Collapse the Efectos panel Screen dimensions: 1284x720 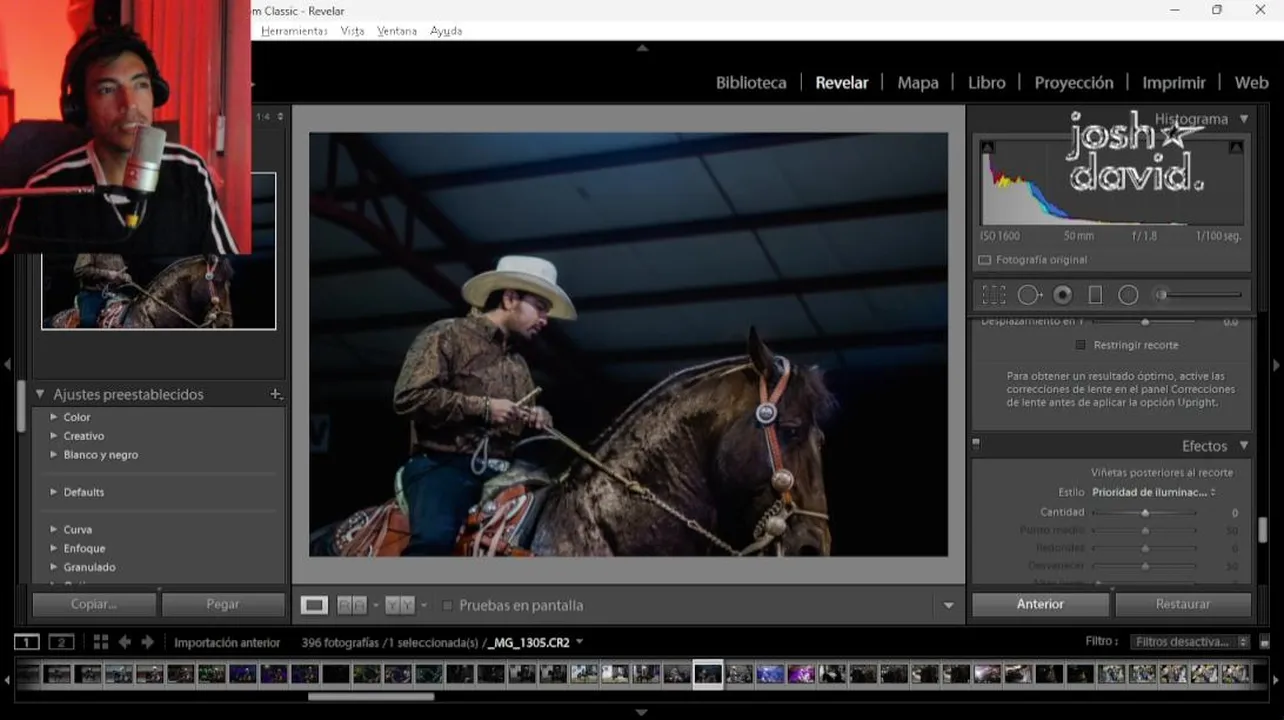tap(1244, 446)
